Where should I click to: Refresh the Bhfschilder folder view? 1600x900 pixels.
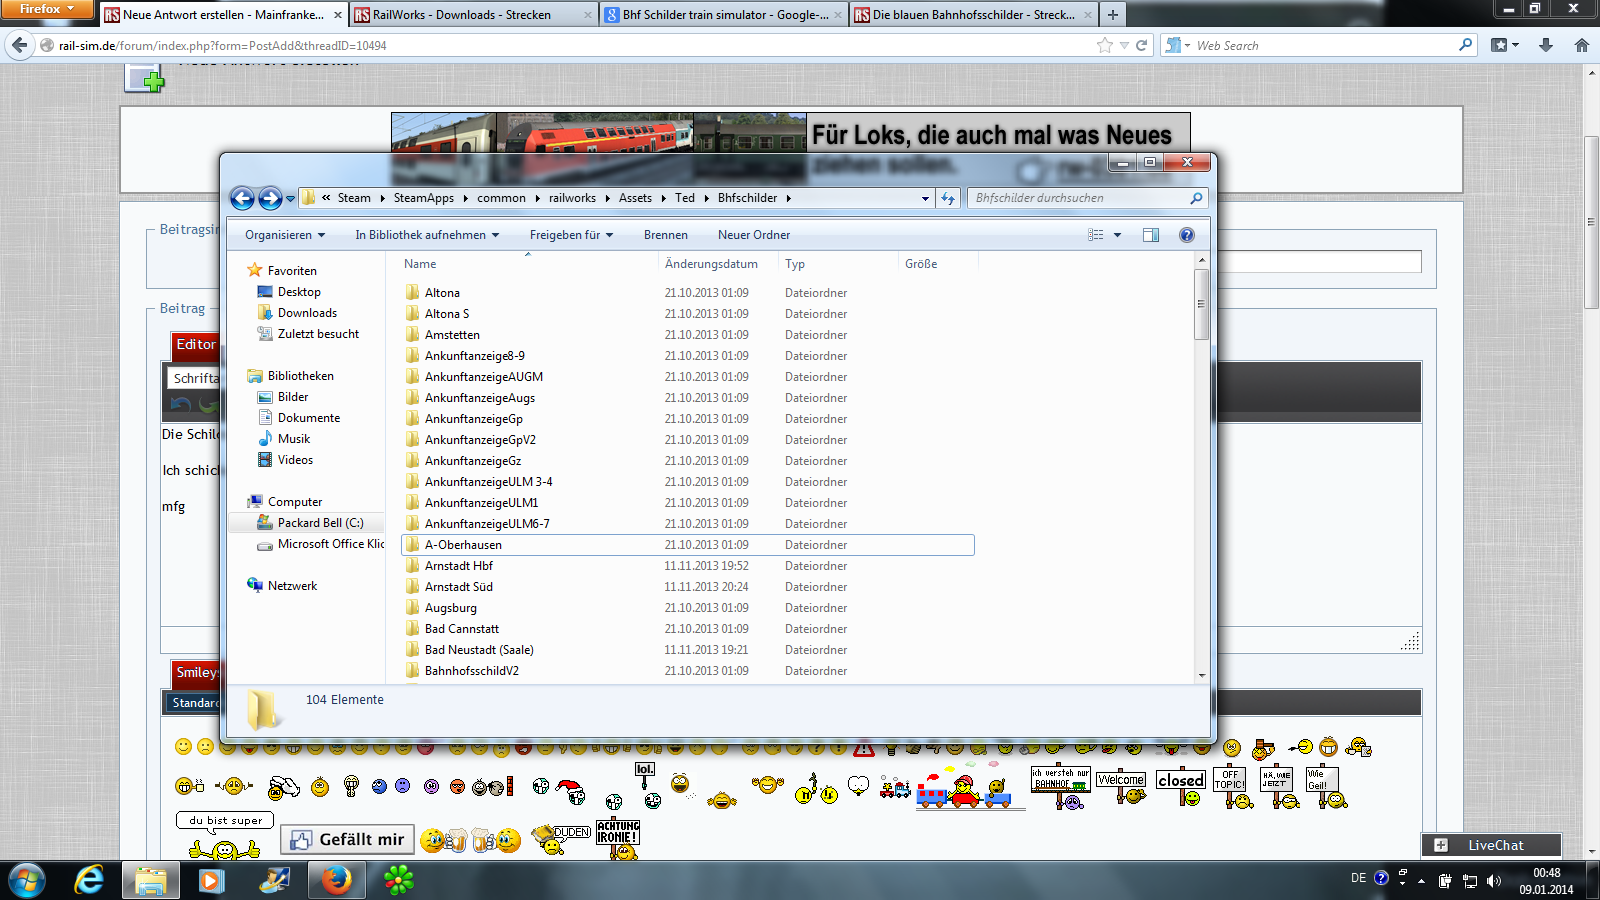948,198
